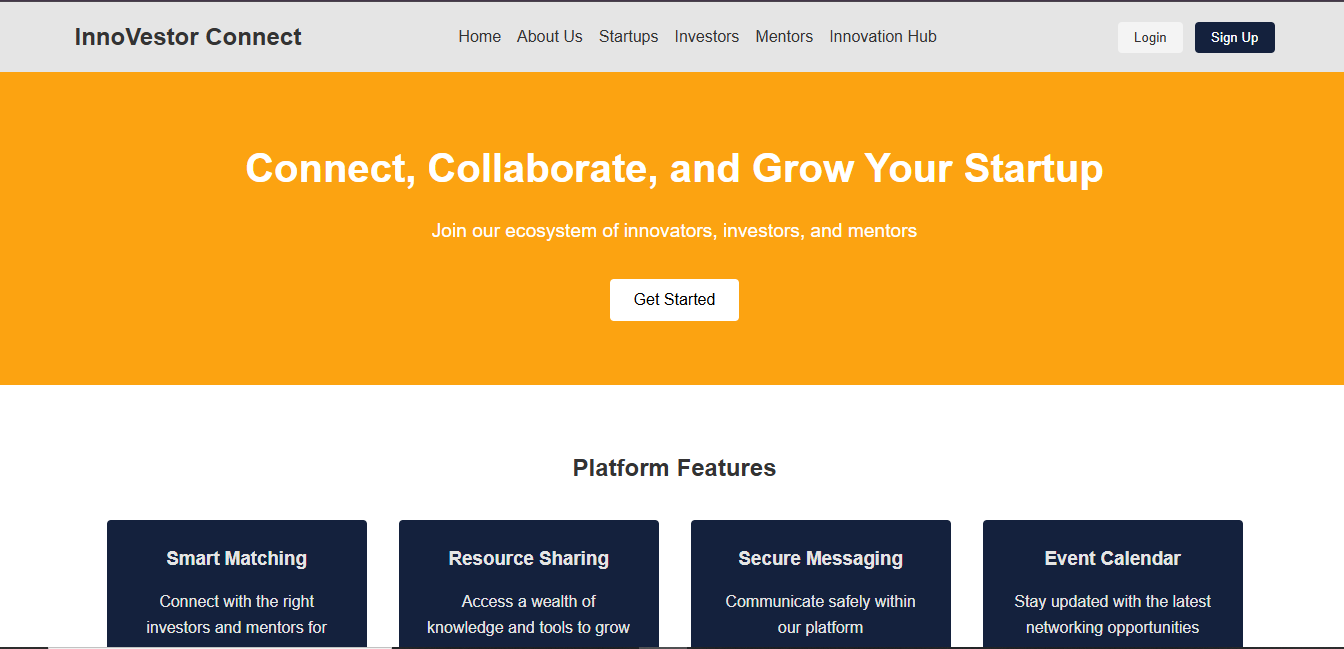The image size is (1344, 649).
Task: Click the 'Communicate safely' description text
Action: click(x=820, y=614)
